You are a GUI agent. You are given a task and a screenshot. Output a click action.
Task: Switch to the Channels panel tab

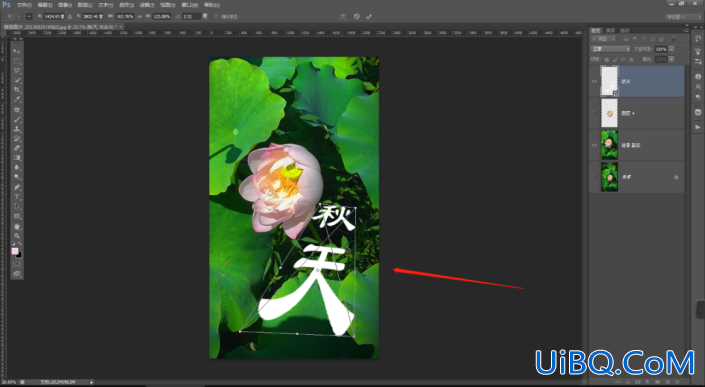pos(610,31)
